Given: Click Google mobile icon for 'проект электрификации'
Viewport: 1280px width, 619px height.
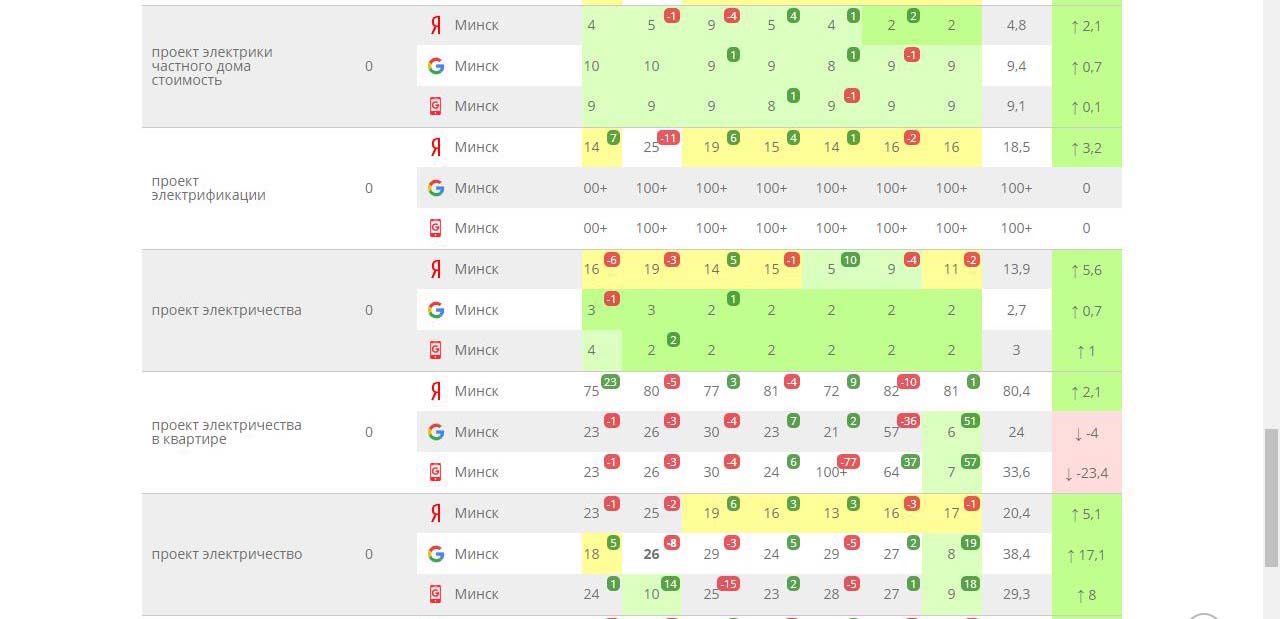Looking at the screenshot, I should coord(435,228).
